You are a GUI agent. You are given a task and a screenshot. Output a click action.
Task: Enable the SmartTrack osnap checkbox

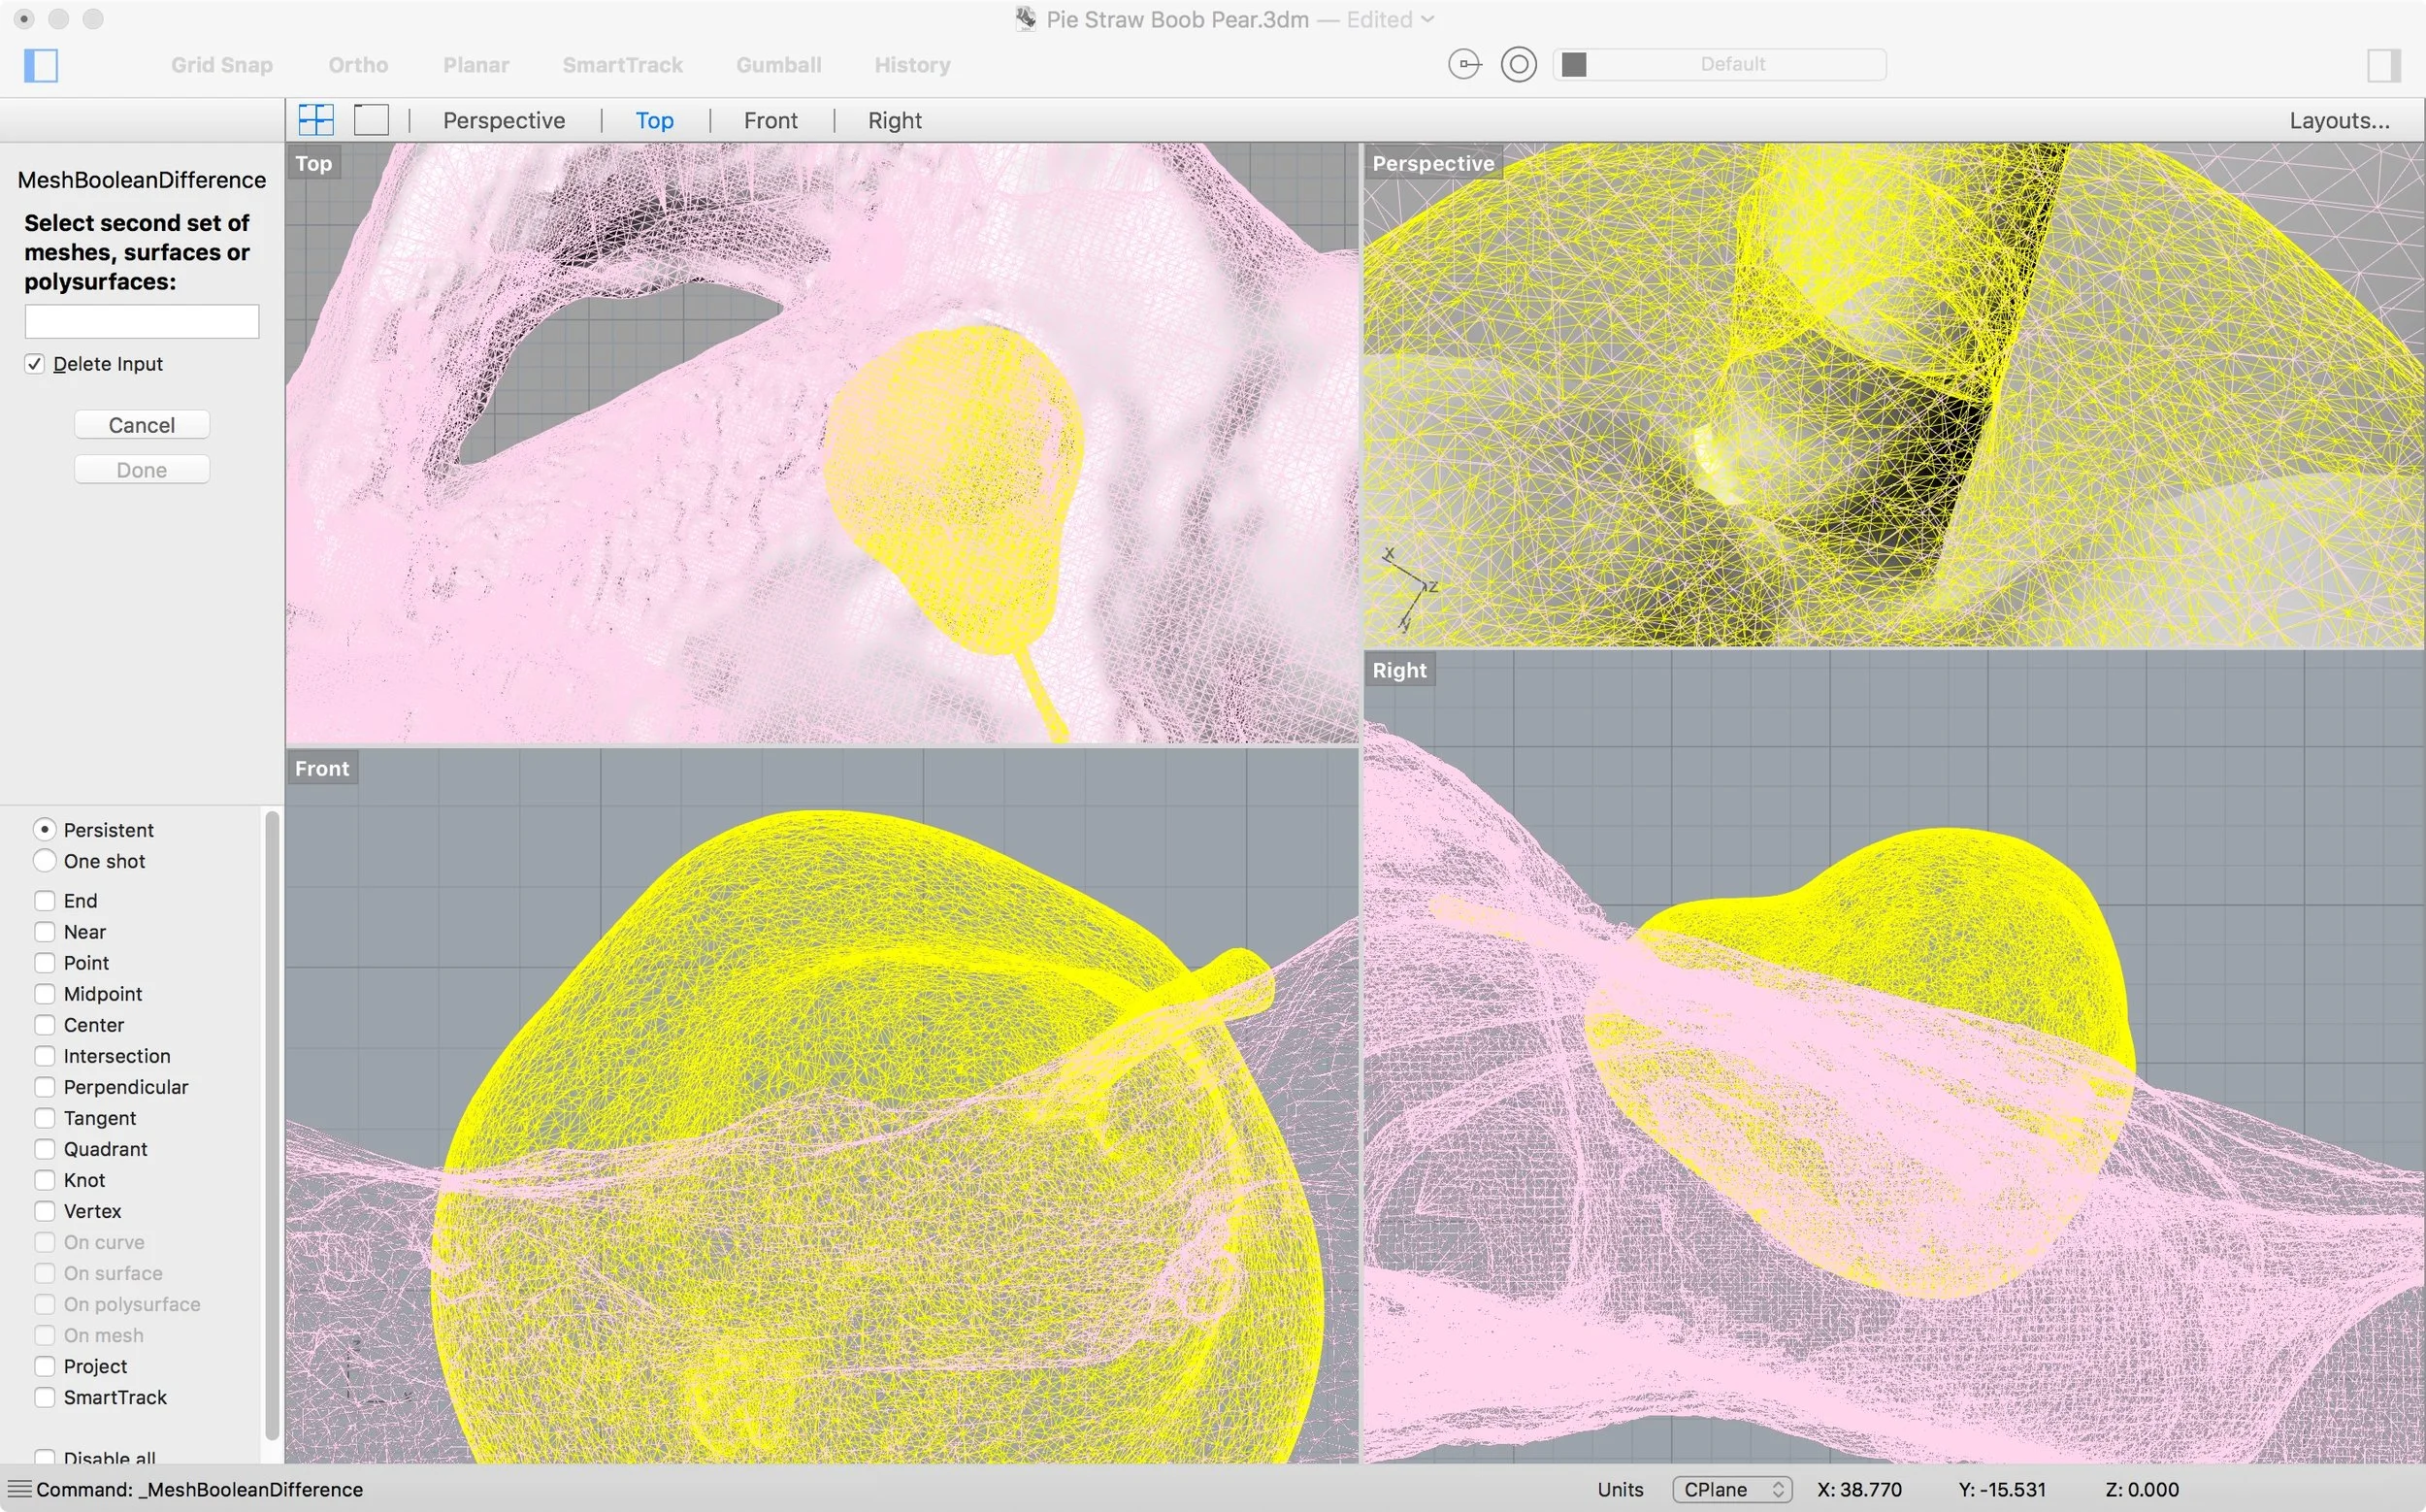click(44, 1397)
